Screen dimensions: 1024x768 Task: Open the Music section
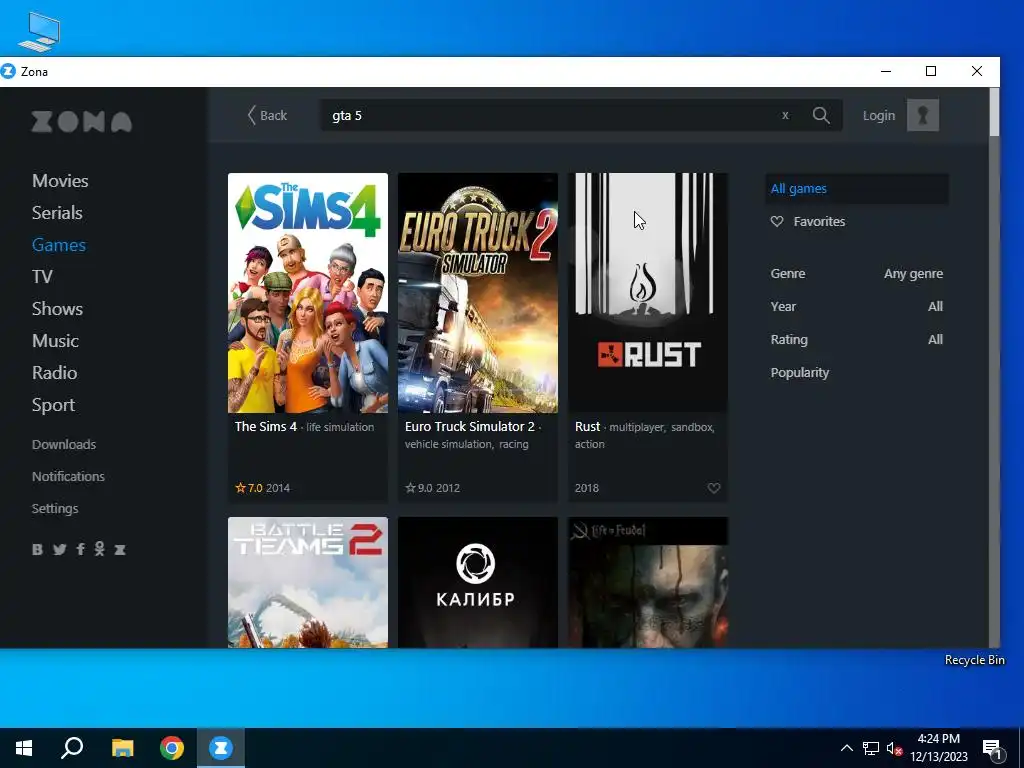coord(56,341)
